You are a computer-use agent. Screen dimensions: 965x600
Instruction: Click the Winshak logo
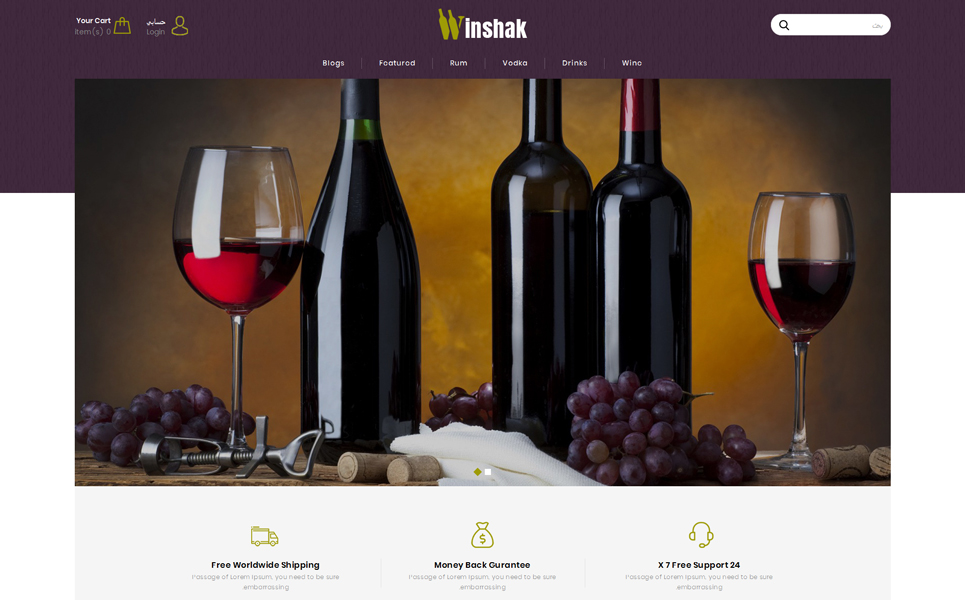coord(482,25)
